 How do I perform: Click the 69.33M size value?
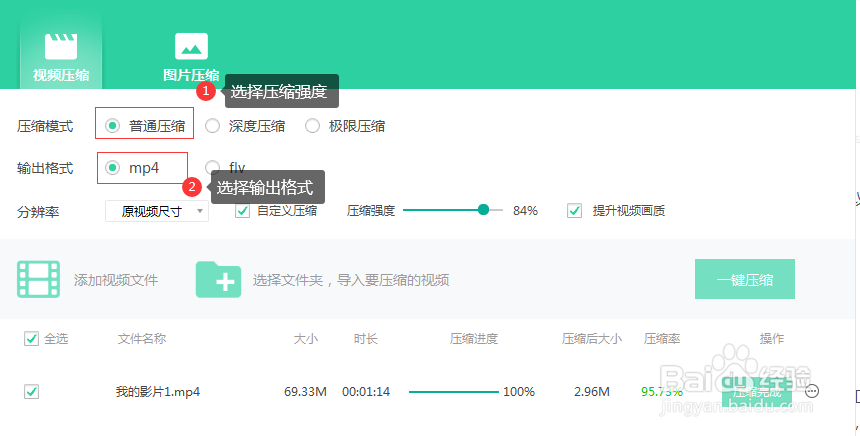tap(305, 392)
